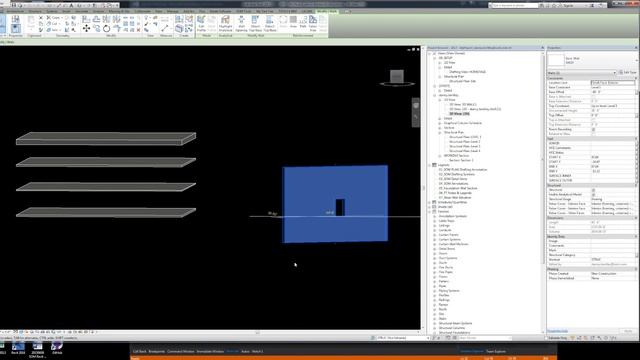Open the wall type selector dropdown
640x360 pixels.
[637, 60]
